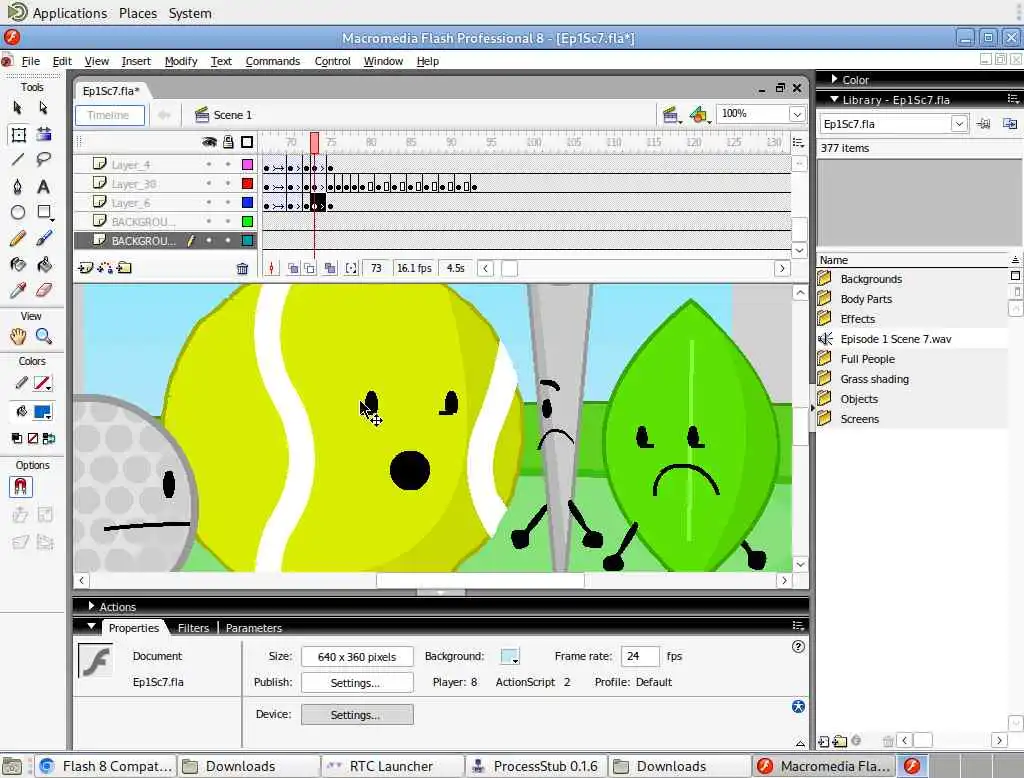The width and height of the screenshot is (1024, 778).
Task: Open the fill color swatch
Action: [x=43, y=412]
